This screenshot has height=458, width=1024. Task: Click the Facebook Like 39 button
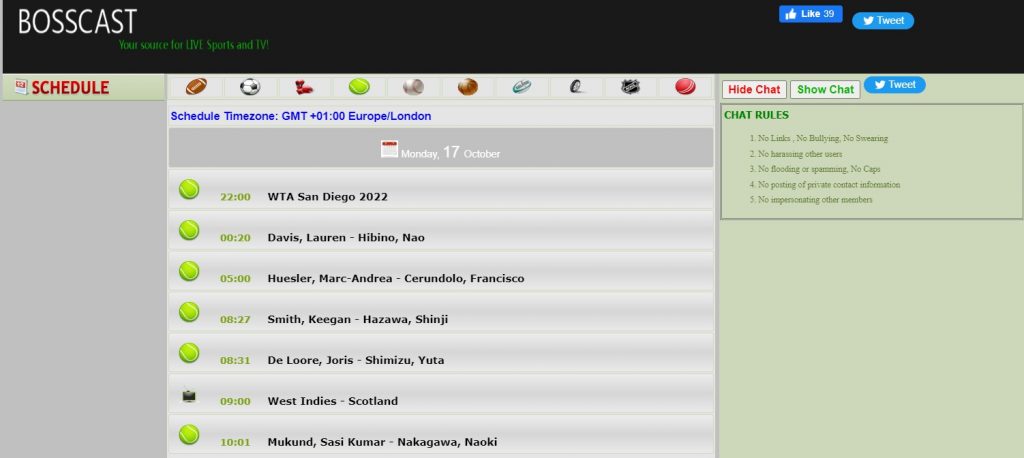tap(810, 14)
